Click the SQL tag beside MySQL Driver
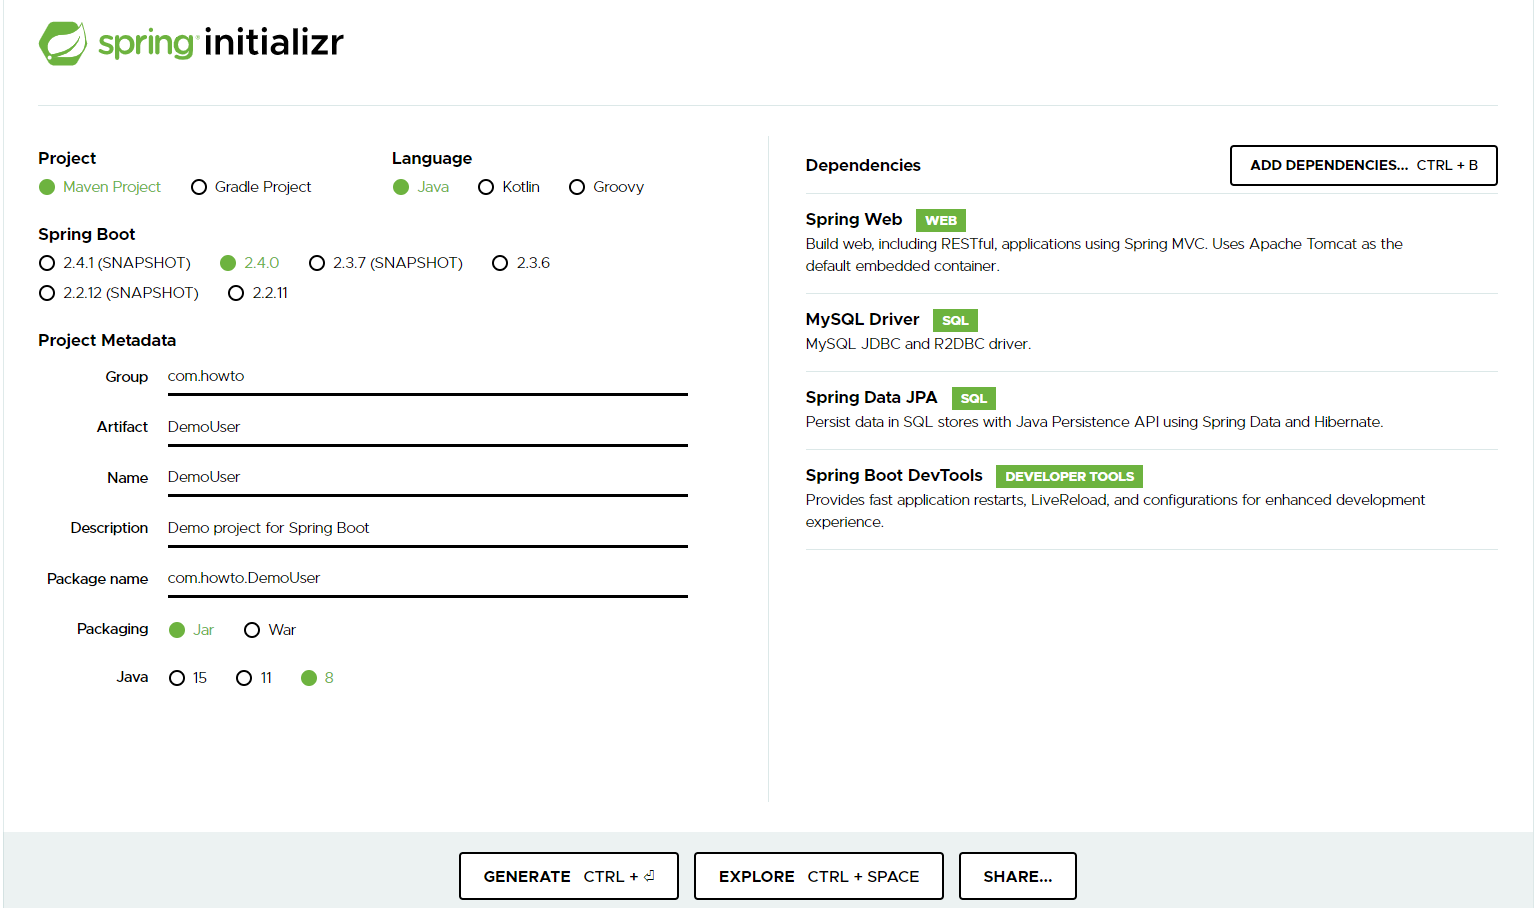Image resolution: width=1538 pixels, height=908 pixels. 954,320
